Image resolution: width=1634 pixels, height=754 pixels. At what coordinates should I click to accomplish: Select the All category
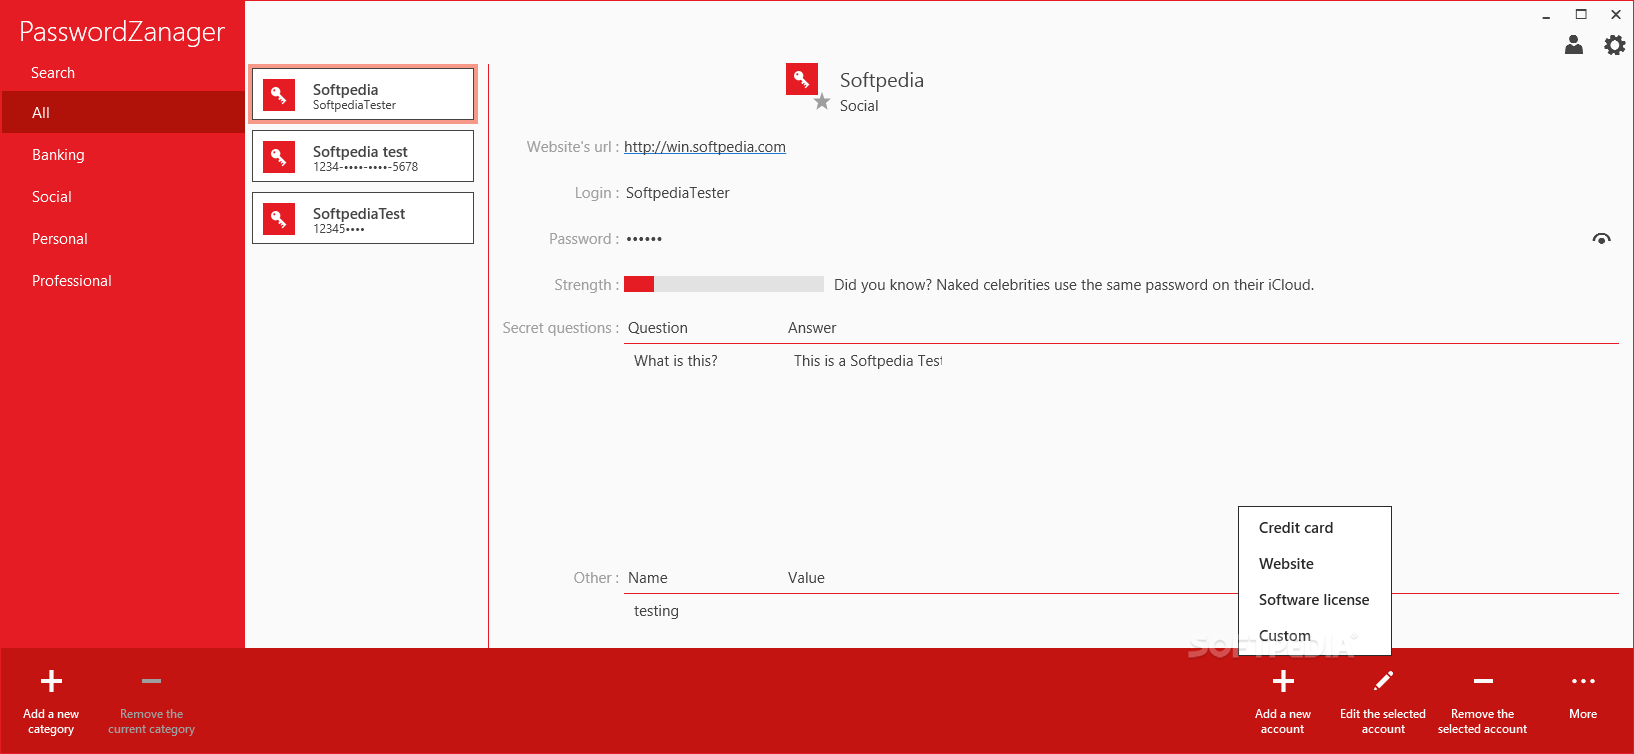(123, 112)
